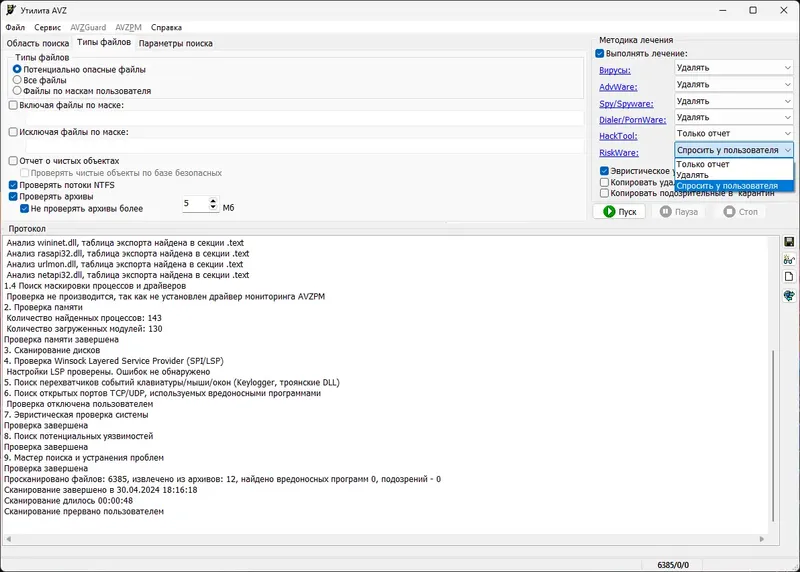This screenshot has height=572, width=800.
Task: Expand the Dialer/PornWare action dropdown
Action: point(734,117)
